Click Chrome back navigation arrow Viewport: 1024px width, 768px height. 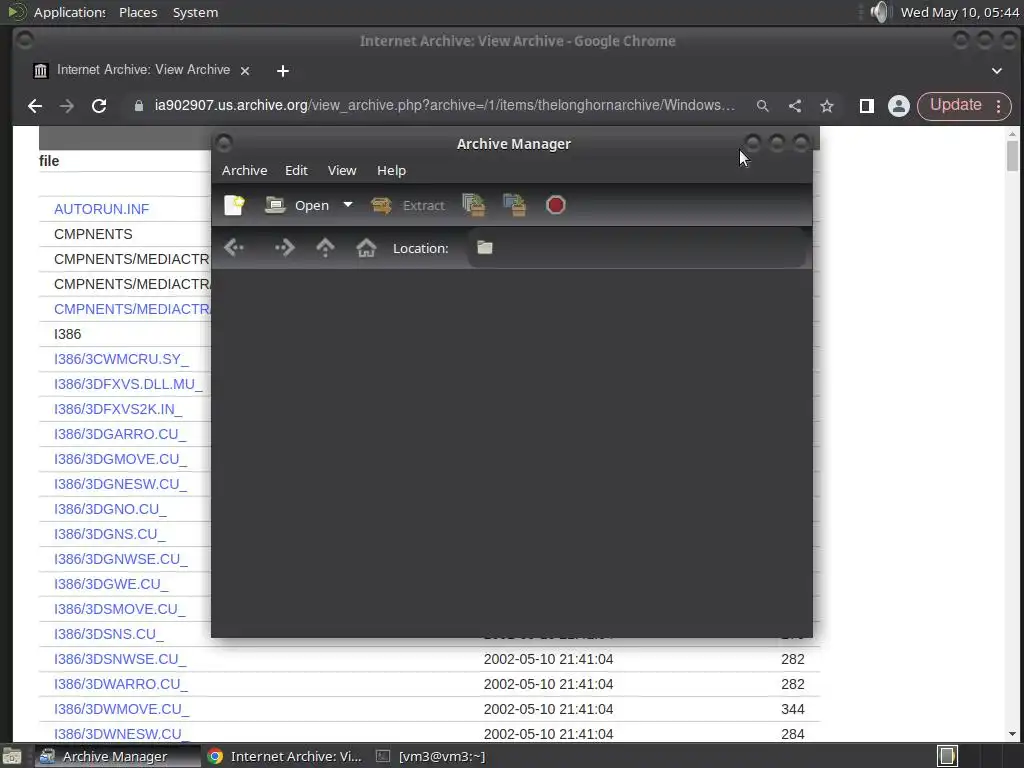click(x=35, y=106)
